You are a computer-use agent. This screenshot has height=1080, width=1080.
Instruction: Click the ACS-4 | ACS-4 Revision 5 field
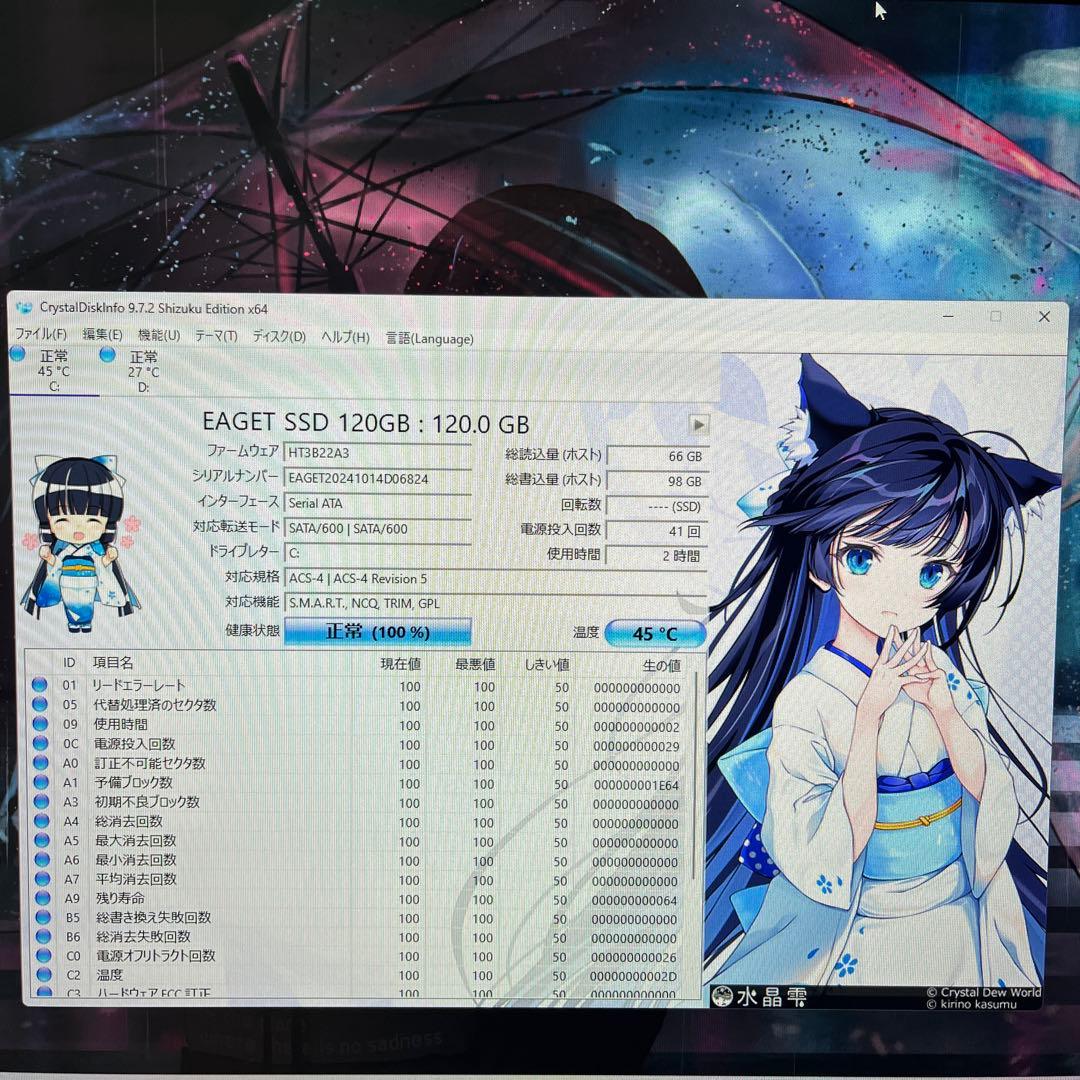(495, 579)
